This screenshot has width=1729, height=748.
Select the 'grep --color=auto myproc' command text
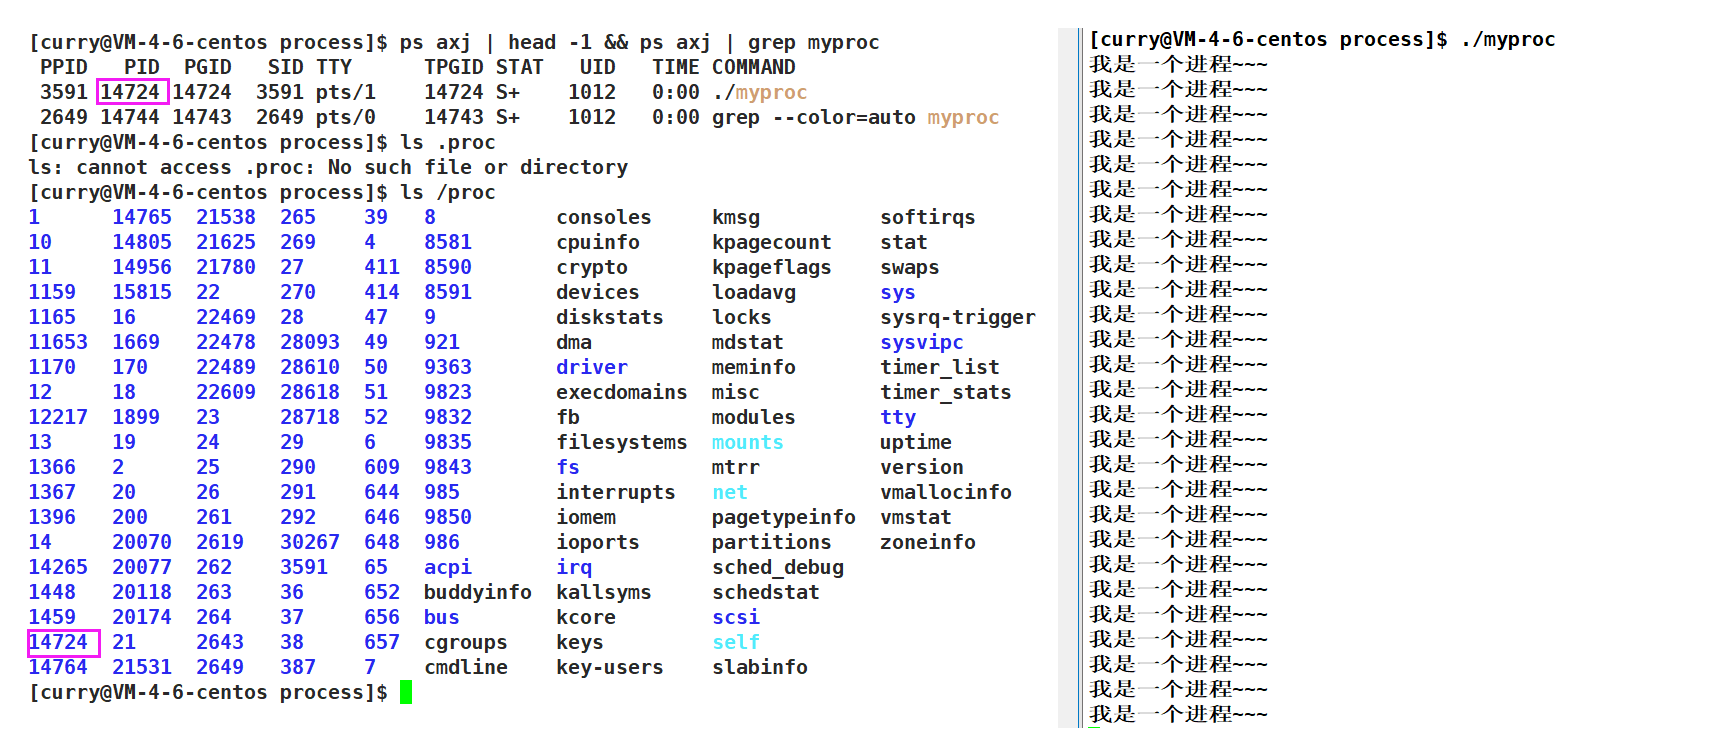pos(855,118)
